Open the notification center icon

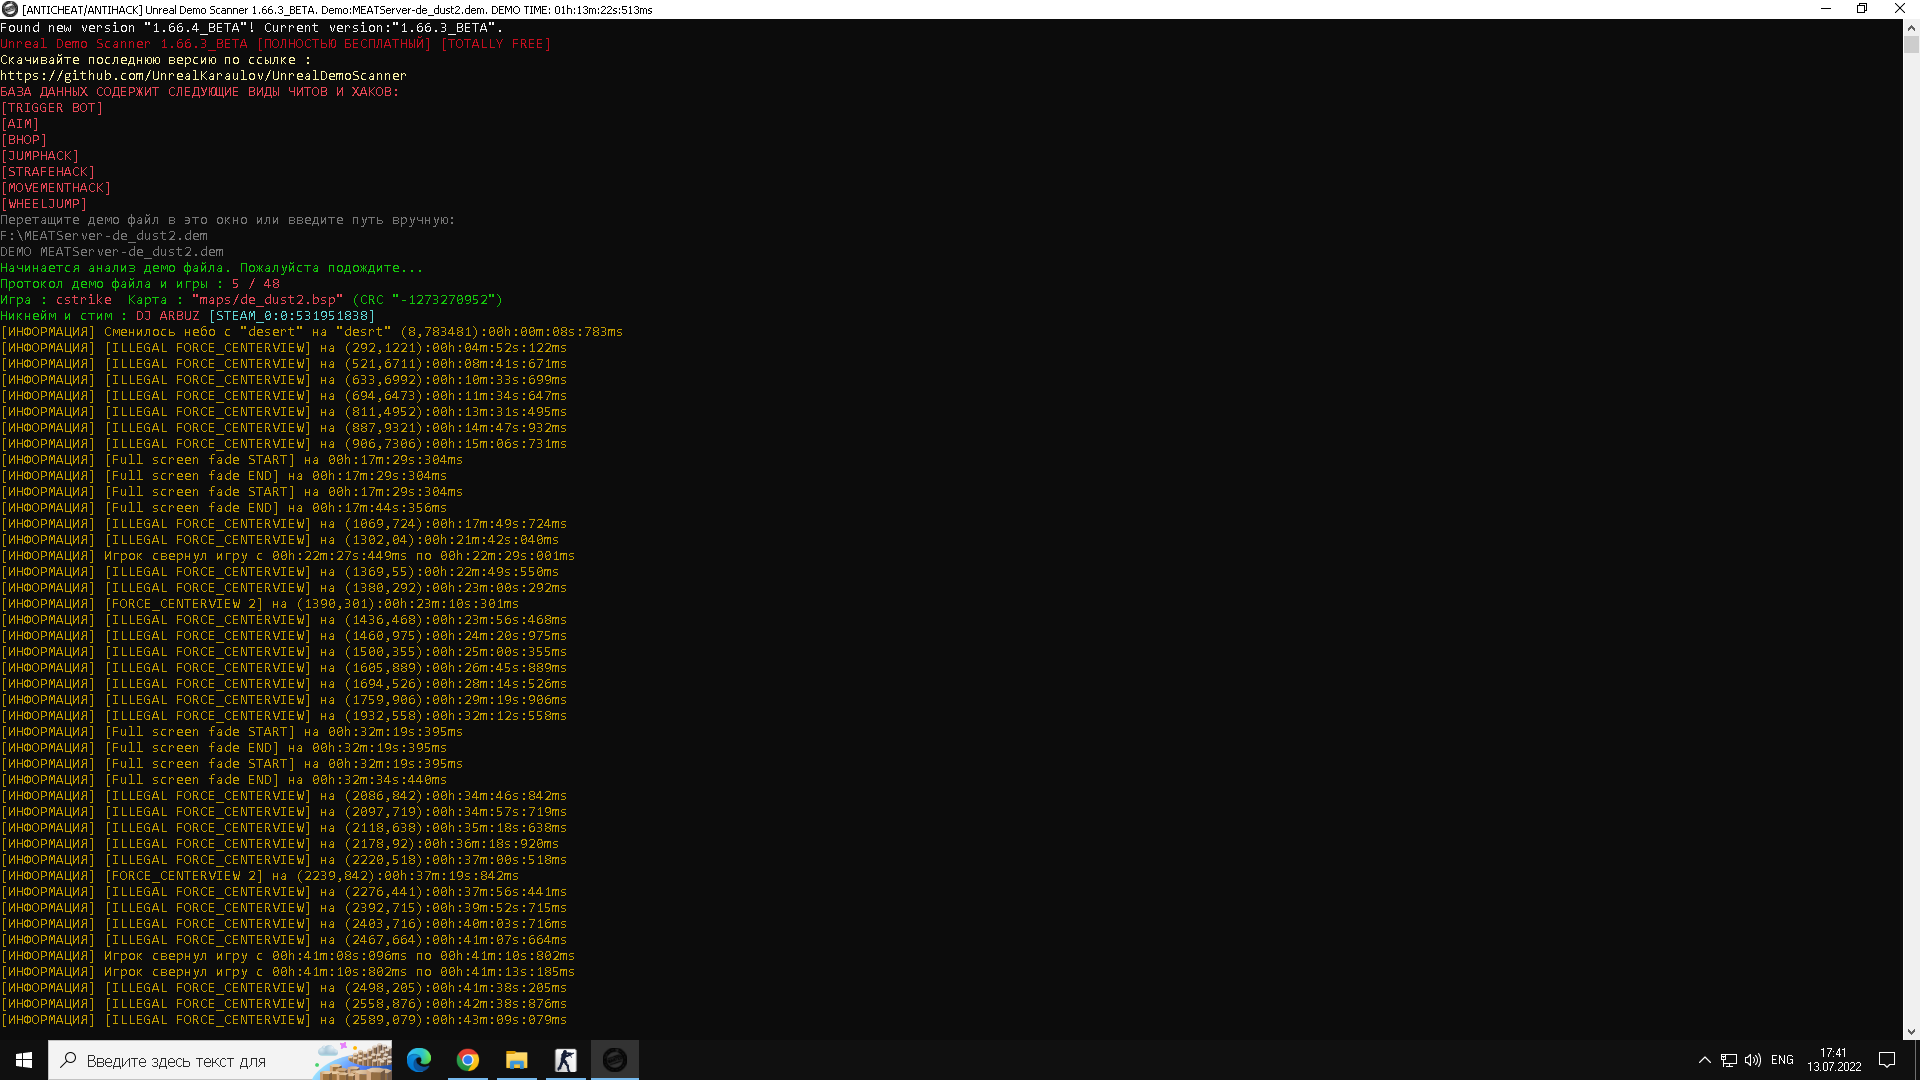1887,1060
